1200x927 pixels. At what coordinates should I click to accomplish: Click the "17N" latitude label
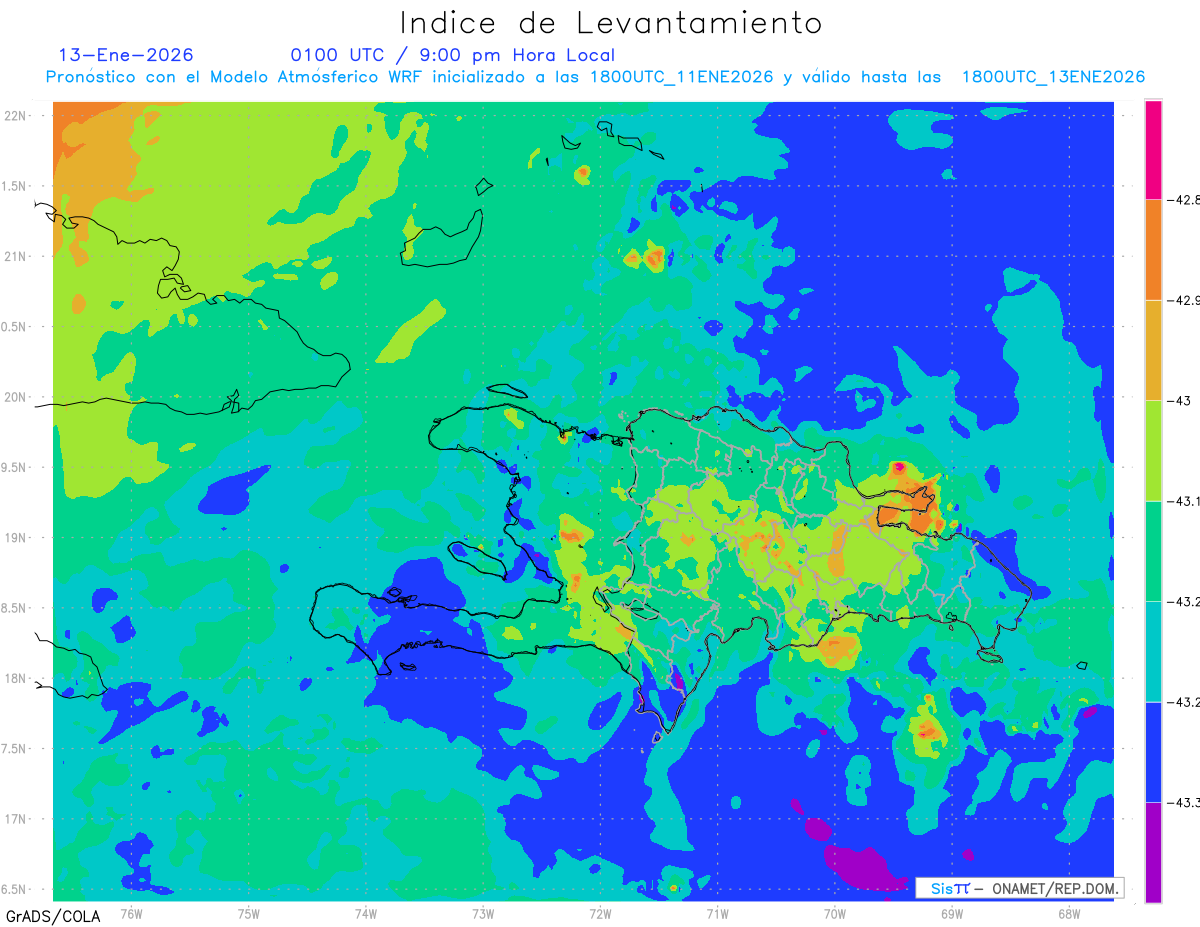tap(15, 819)
